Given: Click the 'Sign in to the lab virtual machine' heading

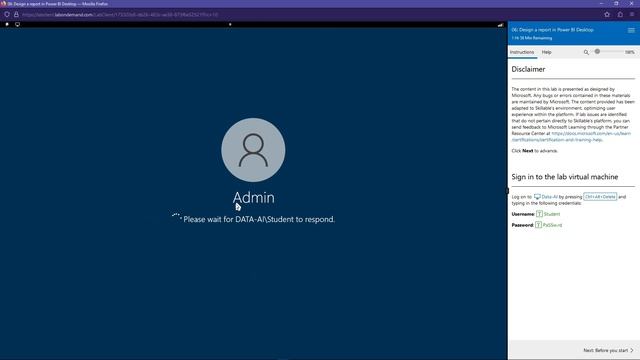Looking at the screenshot, I should pyautogui.click(x=564, y=177).
